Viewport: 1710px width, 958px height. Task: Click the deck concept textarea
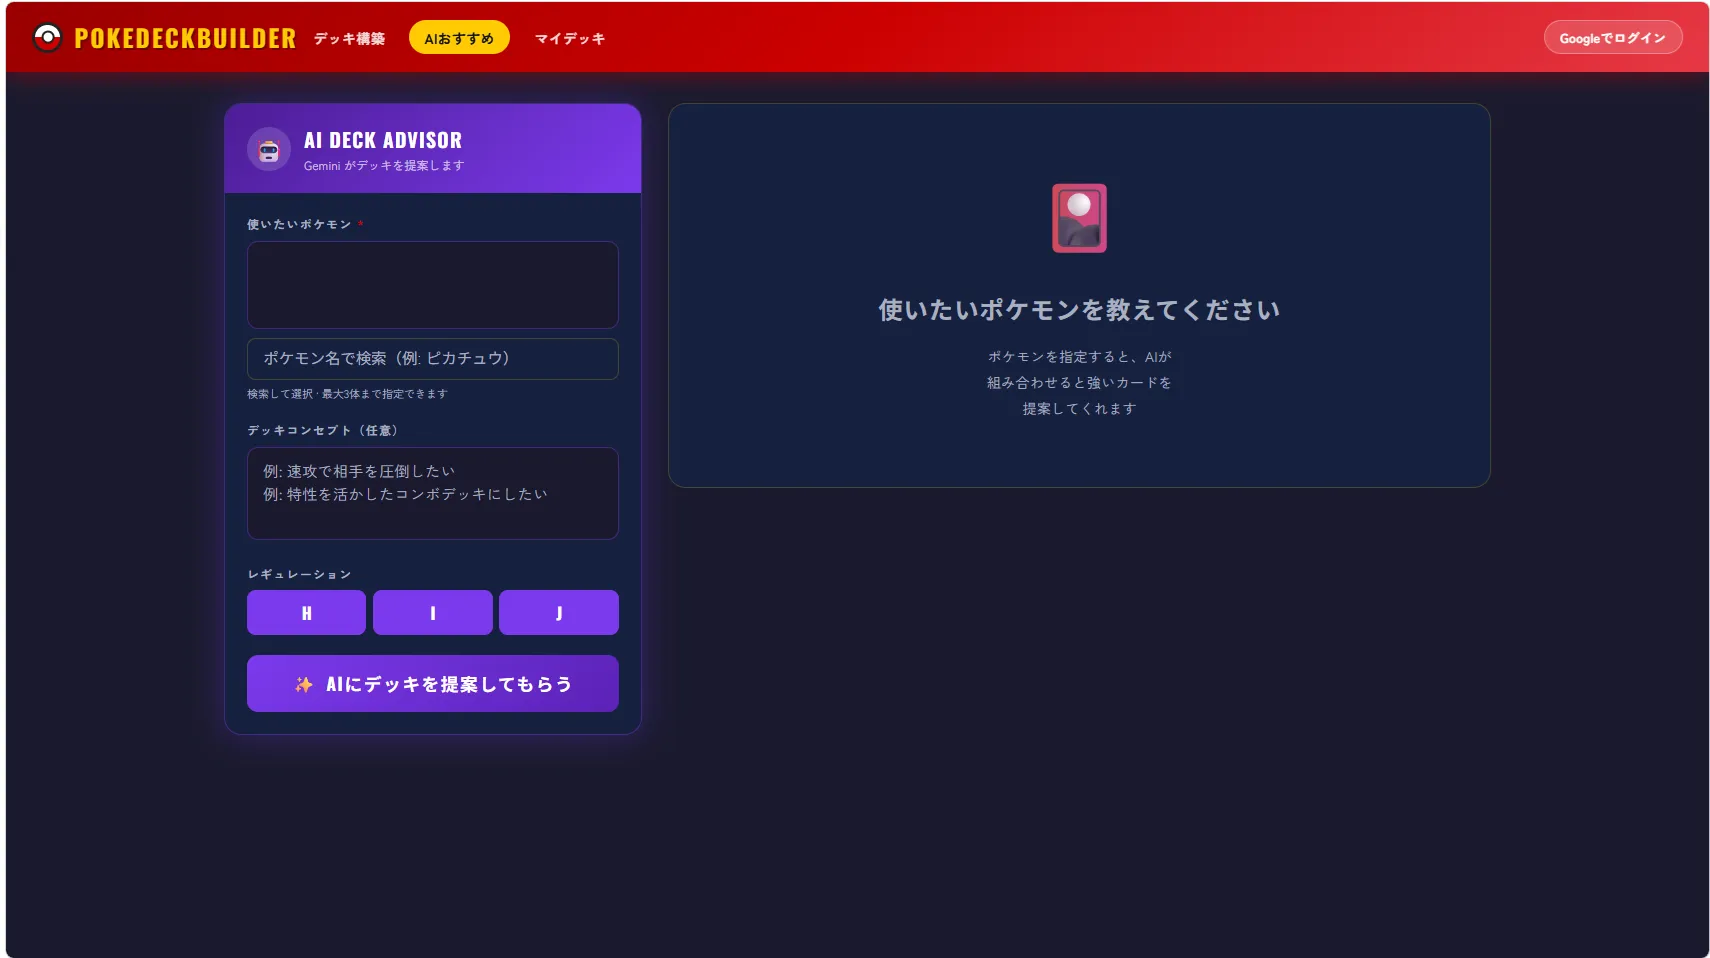(432, 493)
